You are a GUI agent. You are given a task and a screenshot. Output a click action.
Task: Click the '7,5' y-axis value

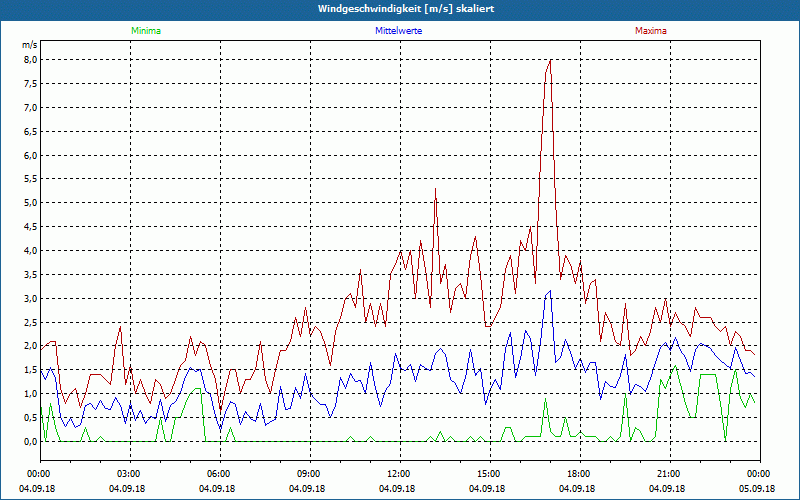31,84
